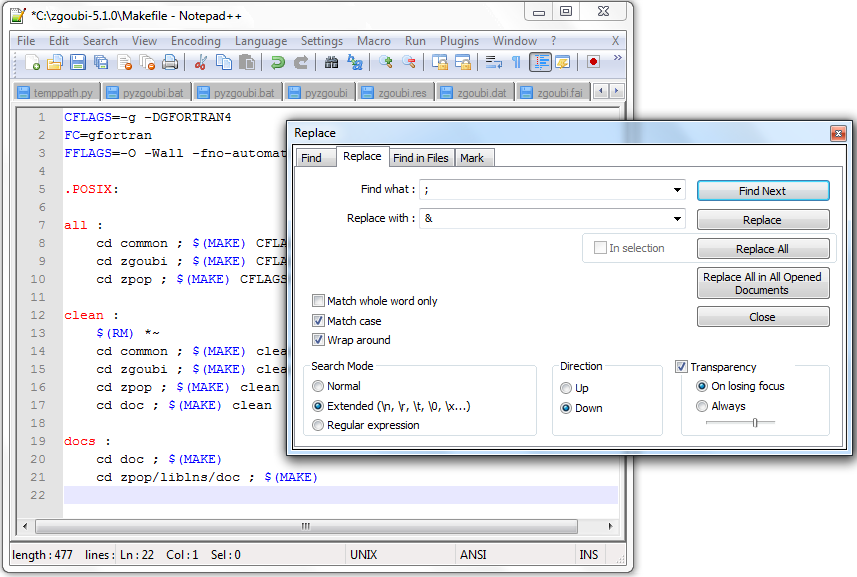Screen dimensions: 857x577
Task: Expand the Find what dropdown
Action: pyautogui.click(x=677, y=189)
